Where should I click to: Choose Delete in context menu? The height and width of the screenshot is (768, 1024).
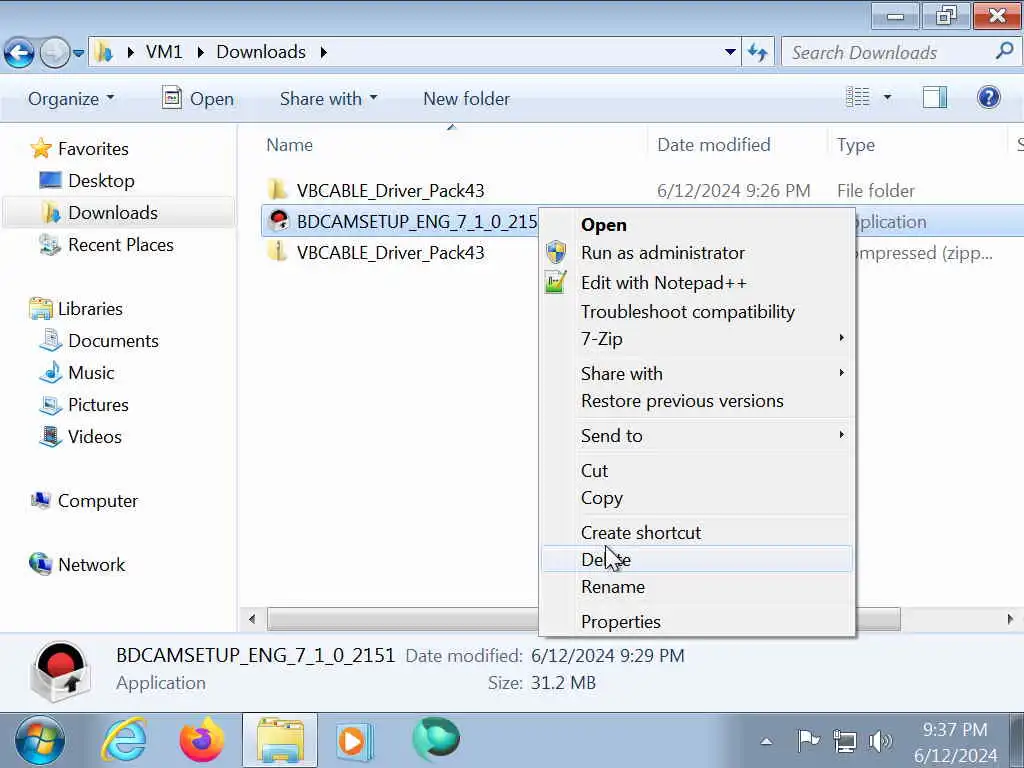(x=697, y=560)
